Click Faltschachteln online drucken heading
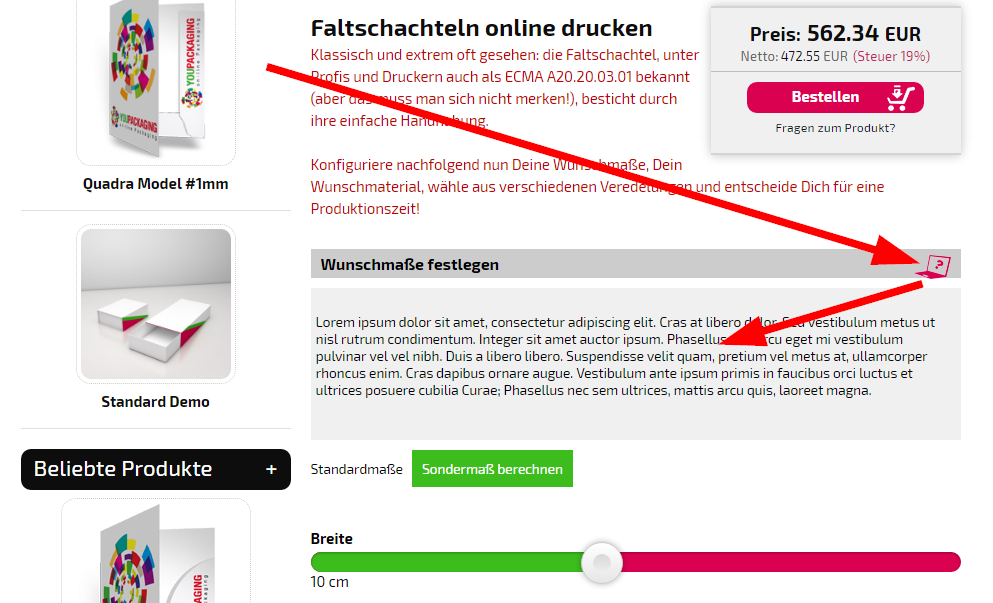Image resolution: width=993 pixels, height=603 pixels. coord(481,29)
